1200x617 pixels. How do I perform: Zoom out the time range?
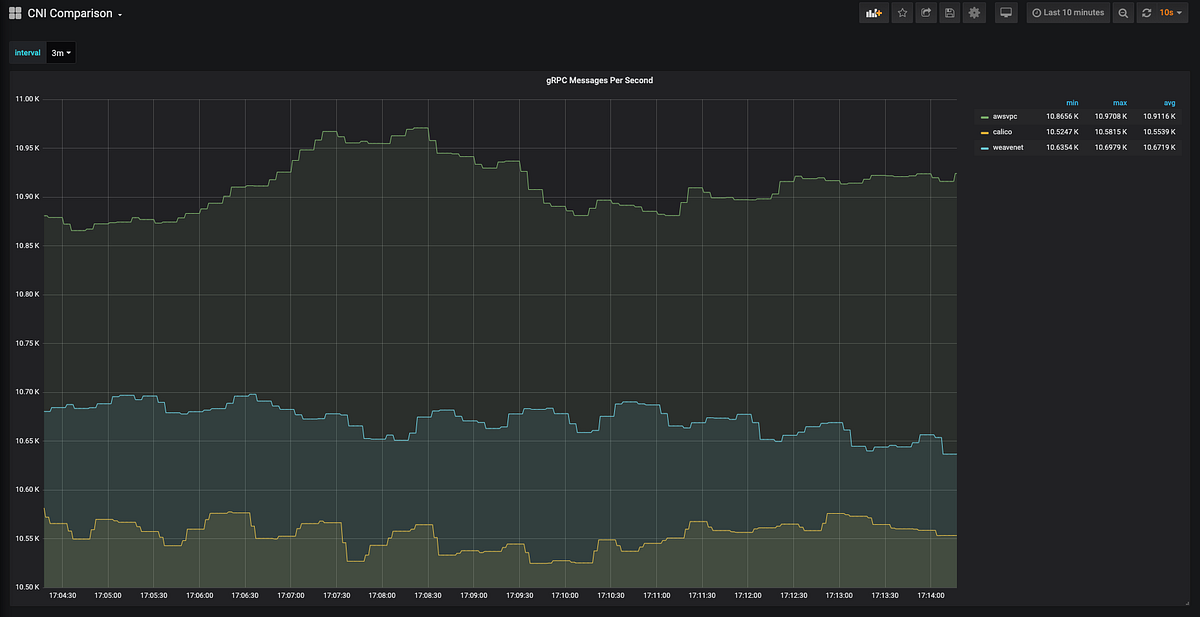pos(1122,12)
